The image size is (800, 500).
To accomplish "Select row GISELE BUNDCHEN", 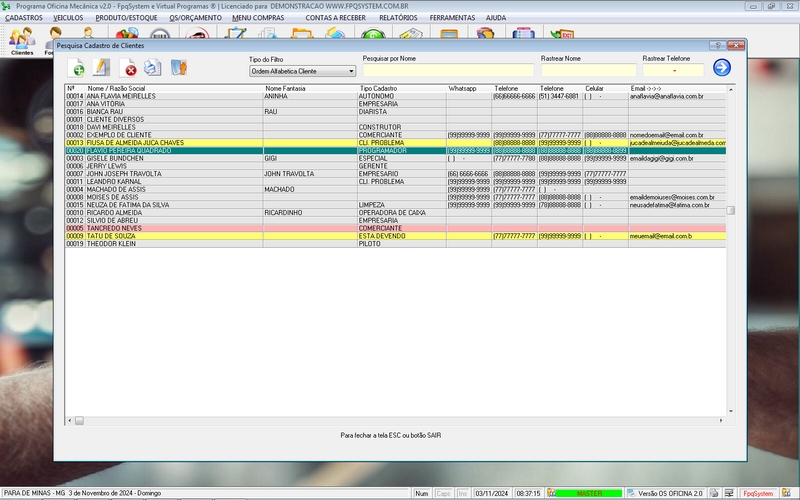I will (395, 158).
